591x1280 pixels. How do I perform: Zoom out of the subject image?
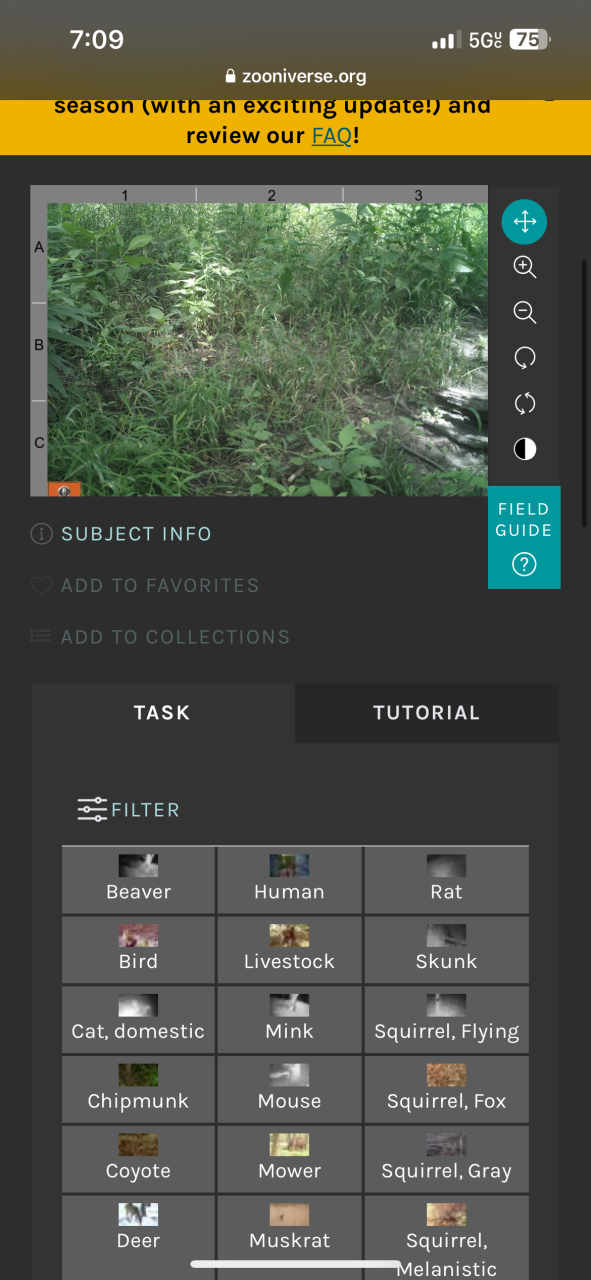[x=524, y=313]
